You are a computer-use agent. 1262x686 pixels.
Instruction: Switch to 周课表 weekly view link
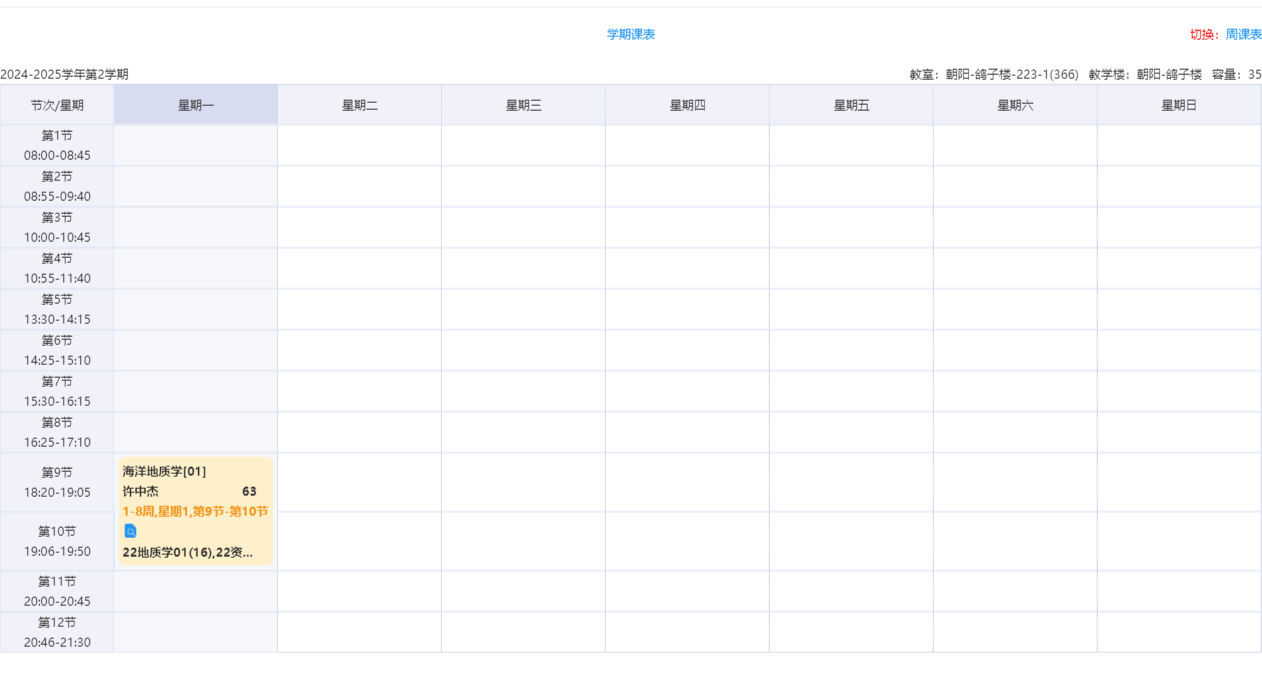click(x=1244, y=34)
